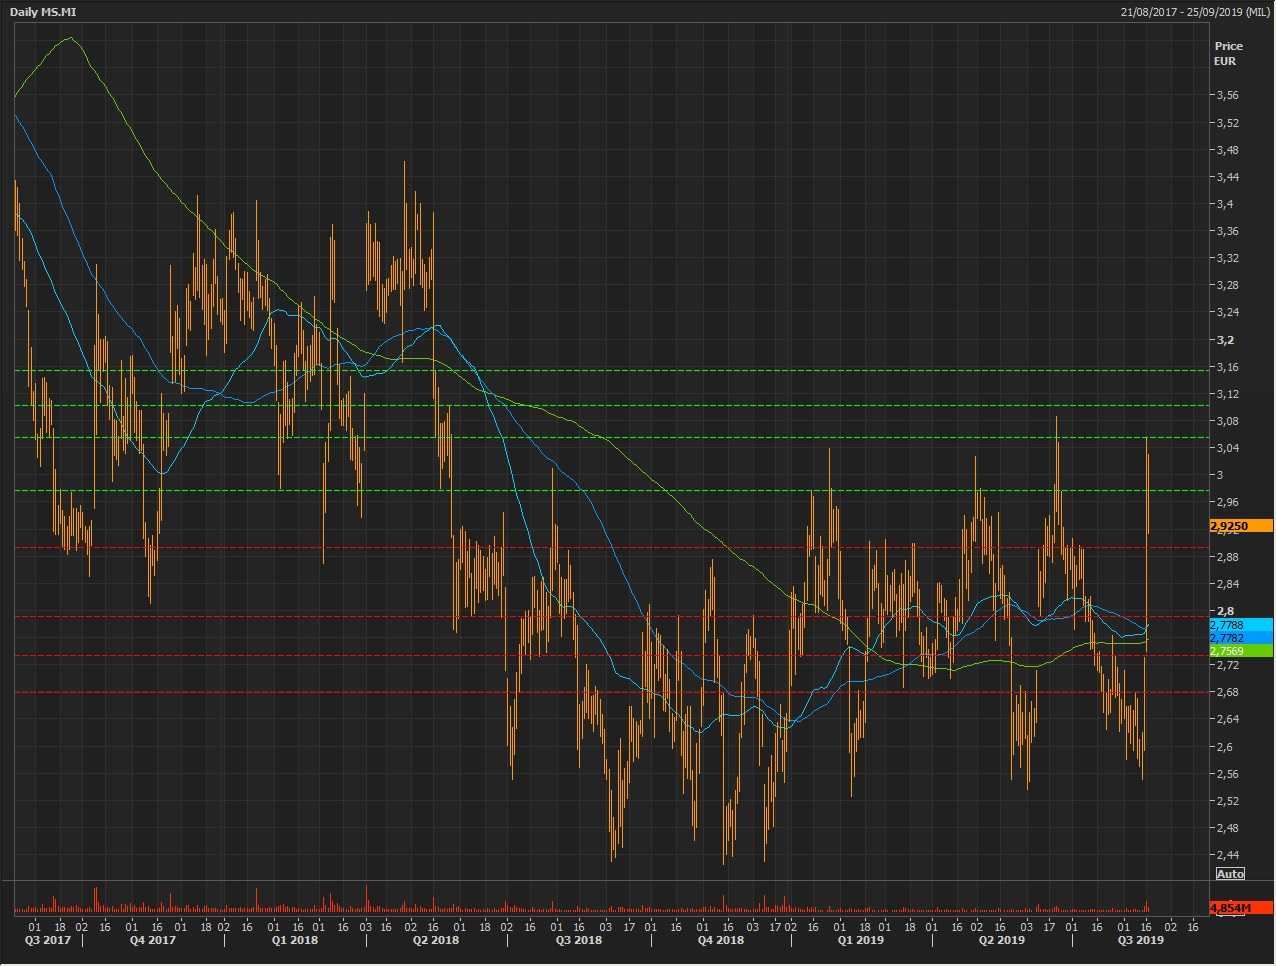Click the Q3 2019 label on time axis
Screen dimensions: 1276x966
[1140, 940]
